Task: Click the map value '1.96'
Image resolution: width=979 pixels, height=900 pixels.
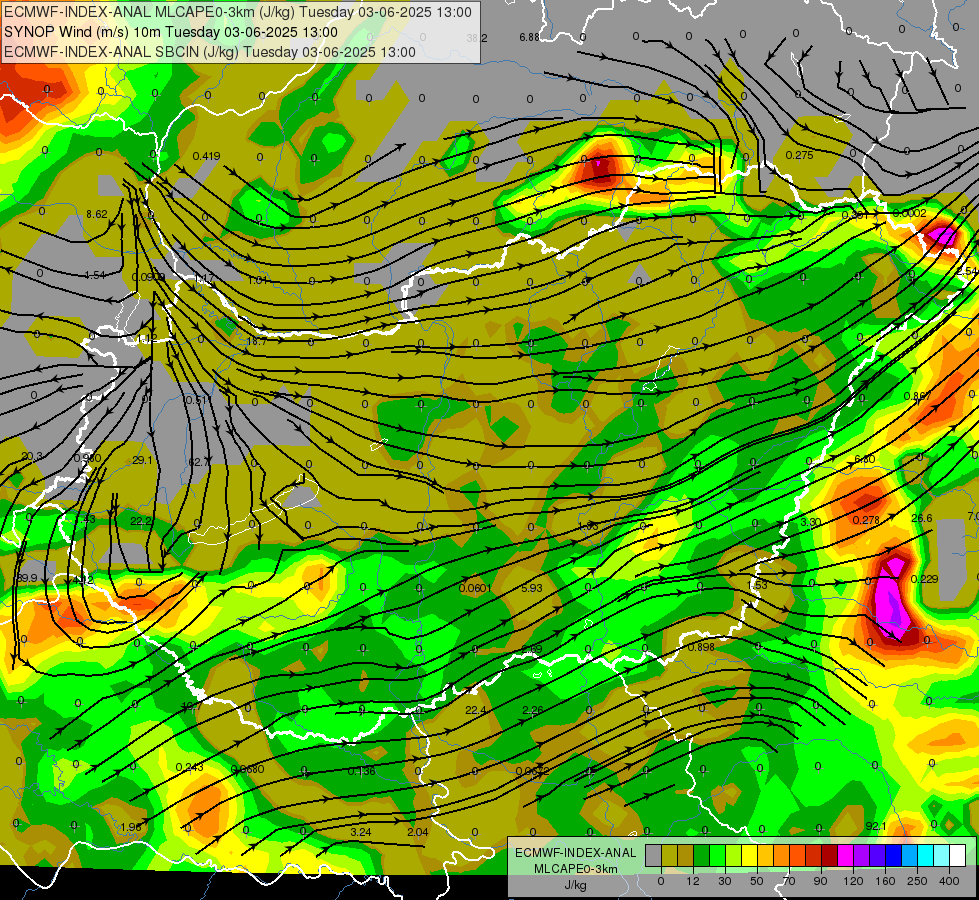Action: 131,828
